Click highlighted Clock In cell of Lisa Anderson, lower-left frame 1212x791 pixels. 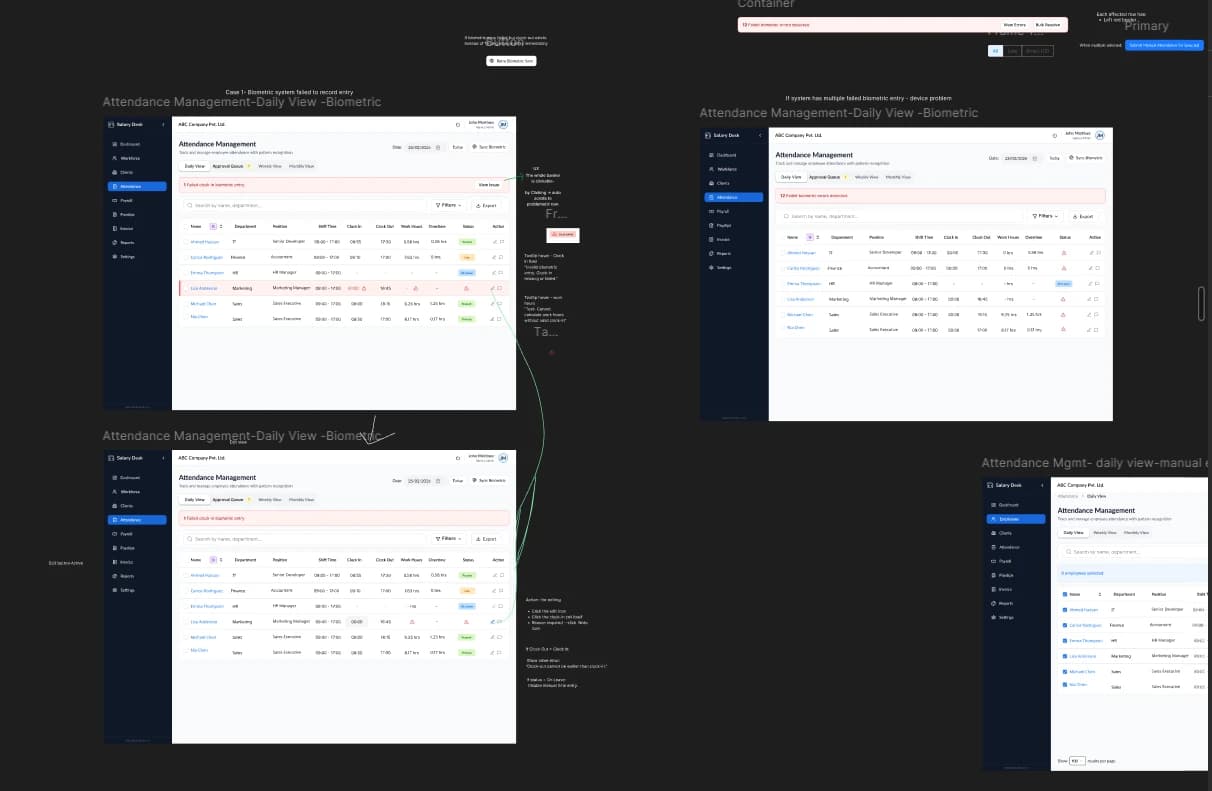point(356,621)
